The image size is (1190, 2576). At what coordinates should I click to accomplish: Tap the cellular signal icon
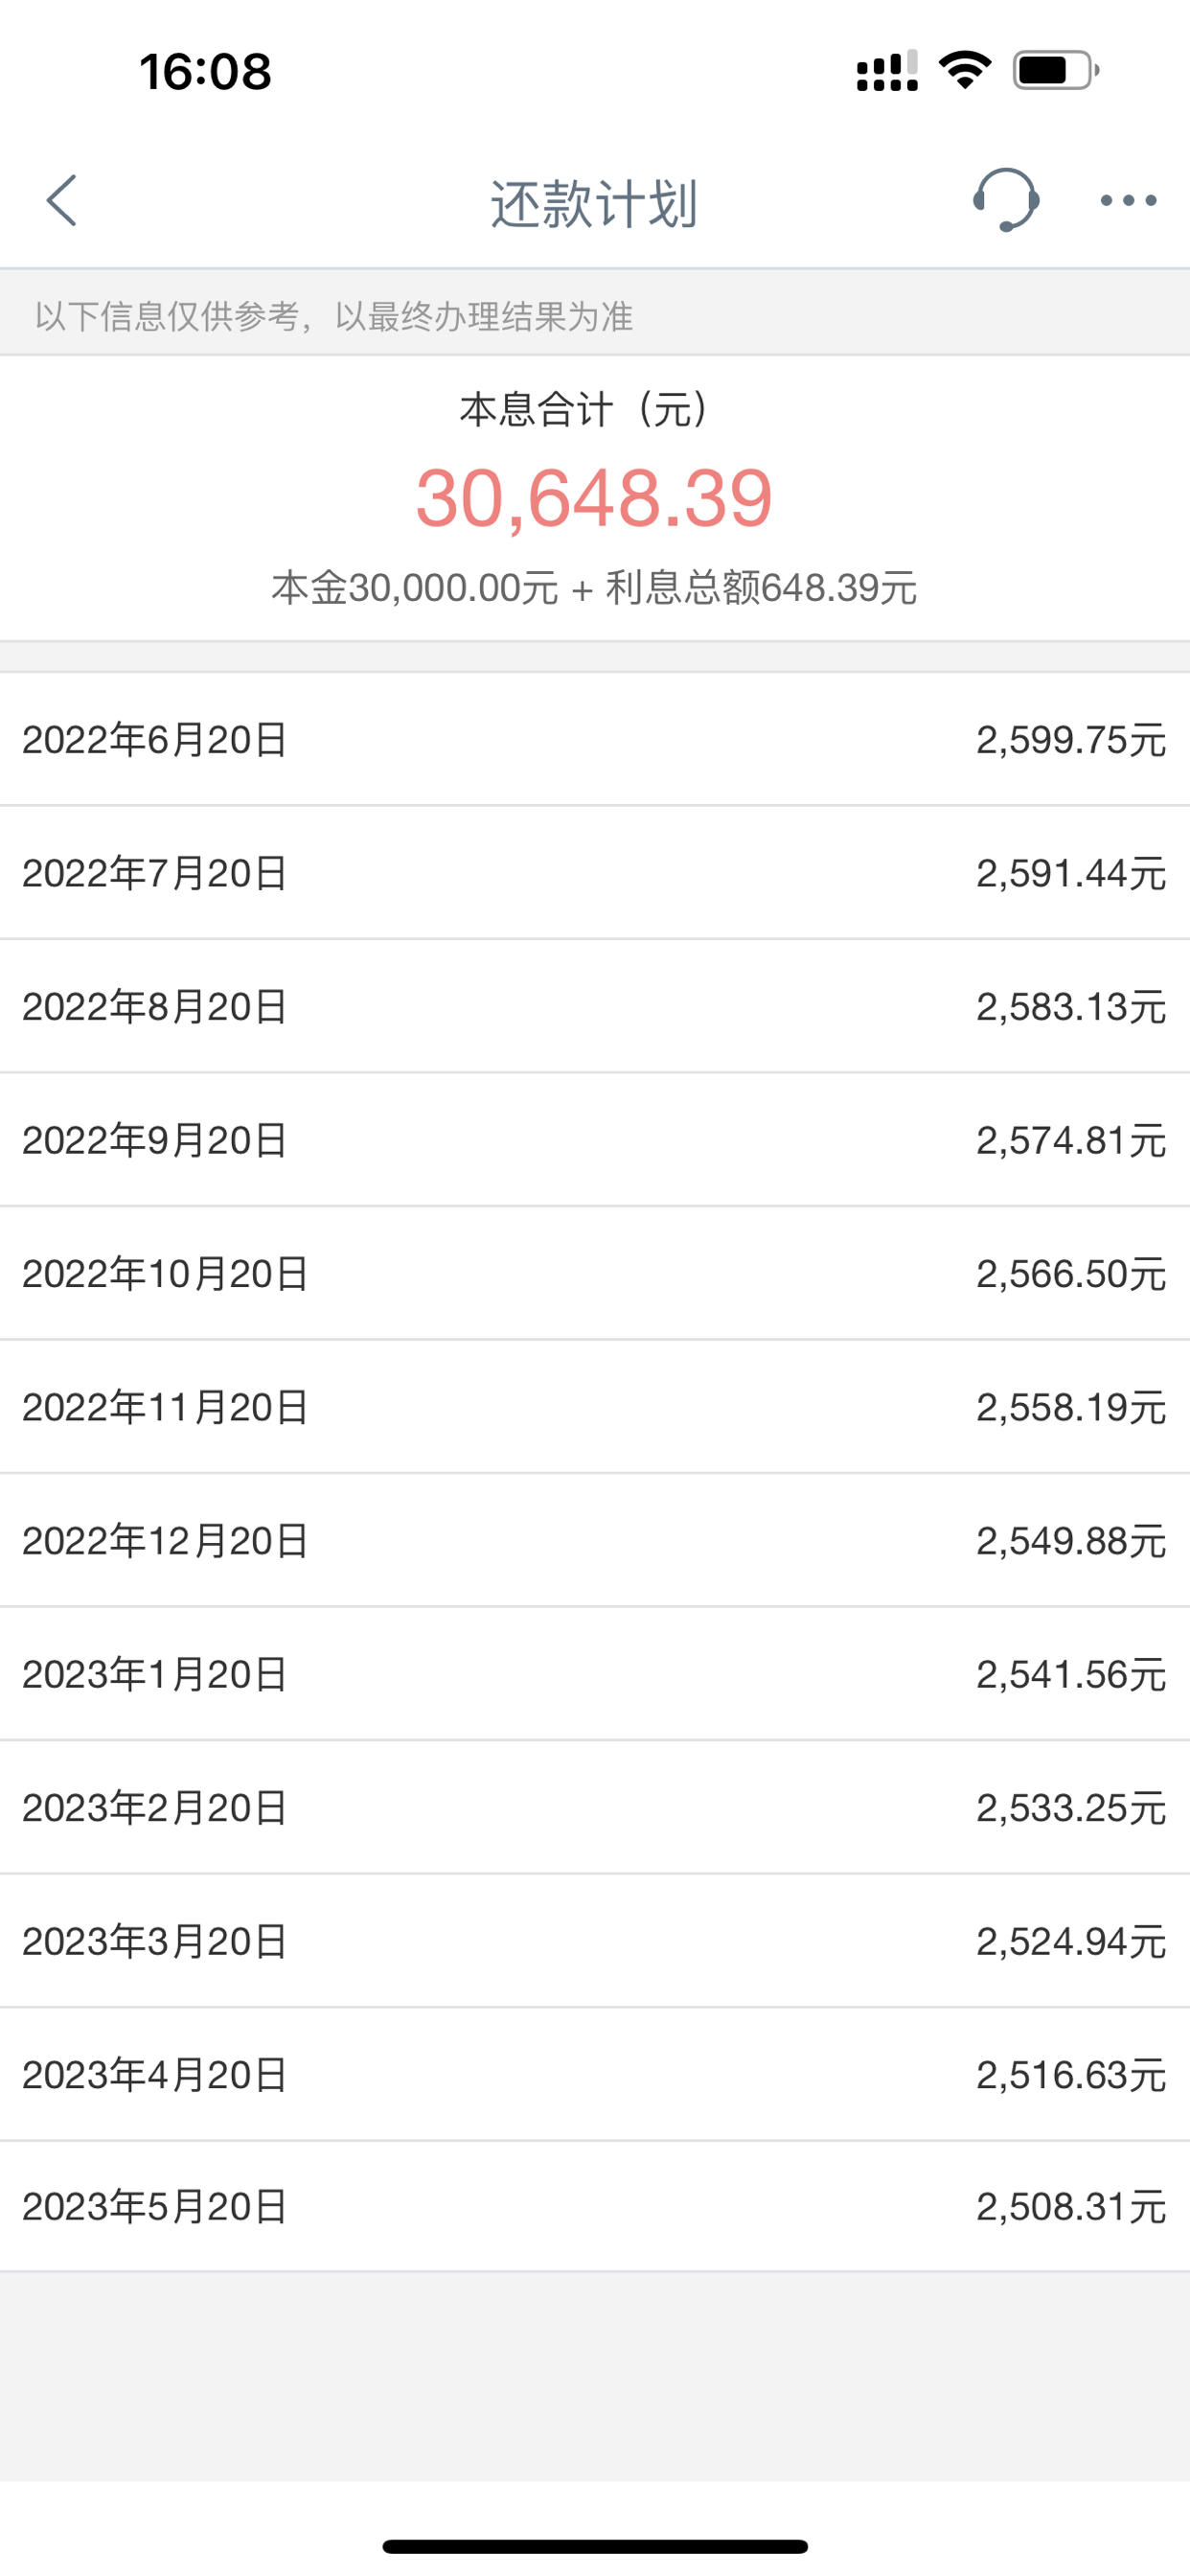tap(887, 71)
